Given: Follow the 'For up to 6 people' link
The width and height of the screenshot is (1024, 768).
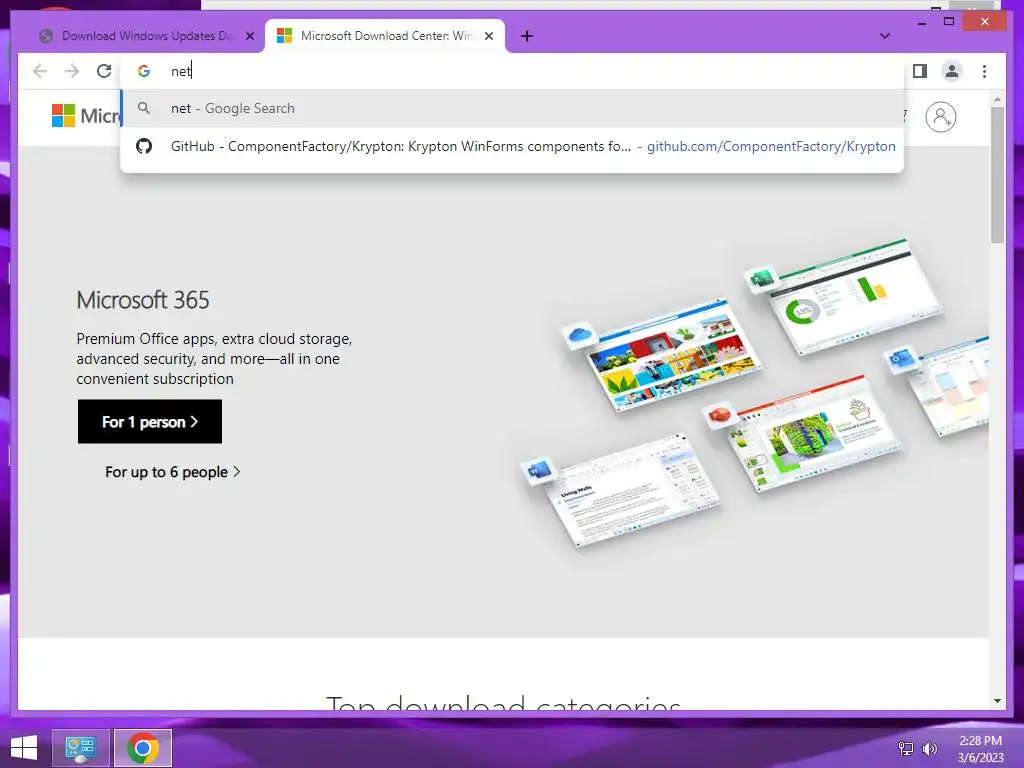Looking at the screenshot, I should [172, 472].
